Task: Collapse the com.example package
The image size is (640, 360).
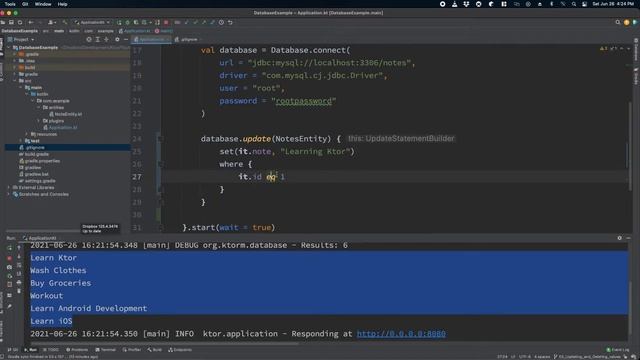Action: (x=33, y=101)
